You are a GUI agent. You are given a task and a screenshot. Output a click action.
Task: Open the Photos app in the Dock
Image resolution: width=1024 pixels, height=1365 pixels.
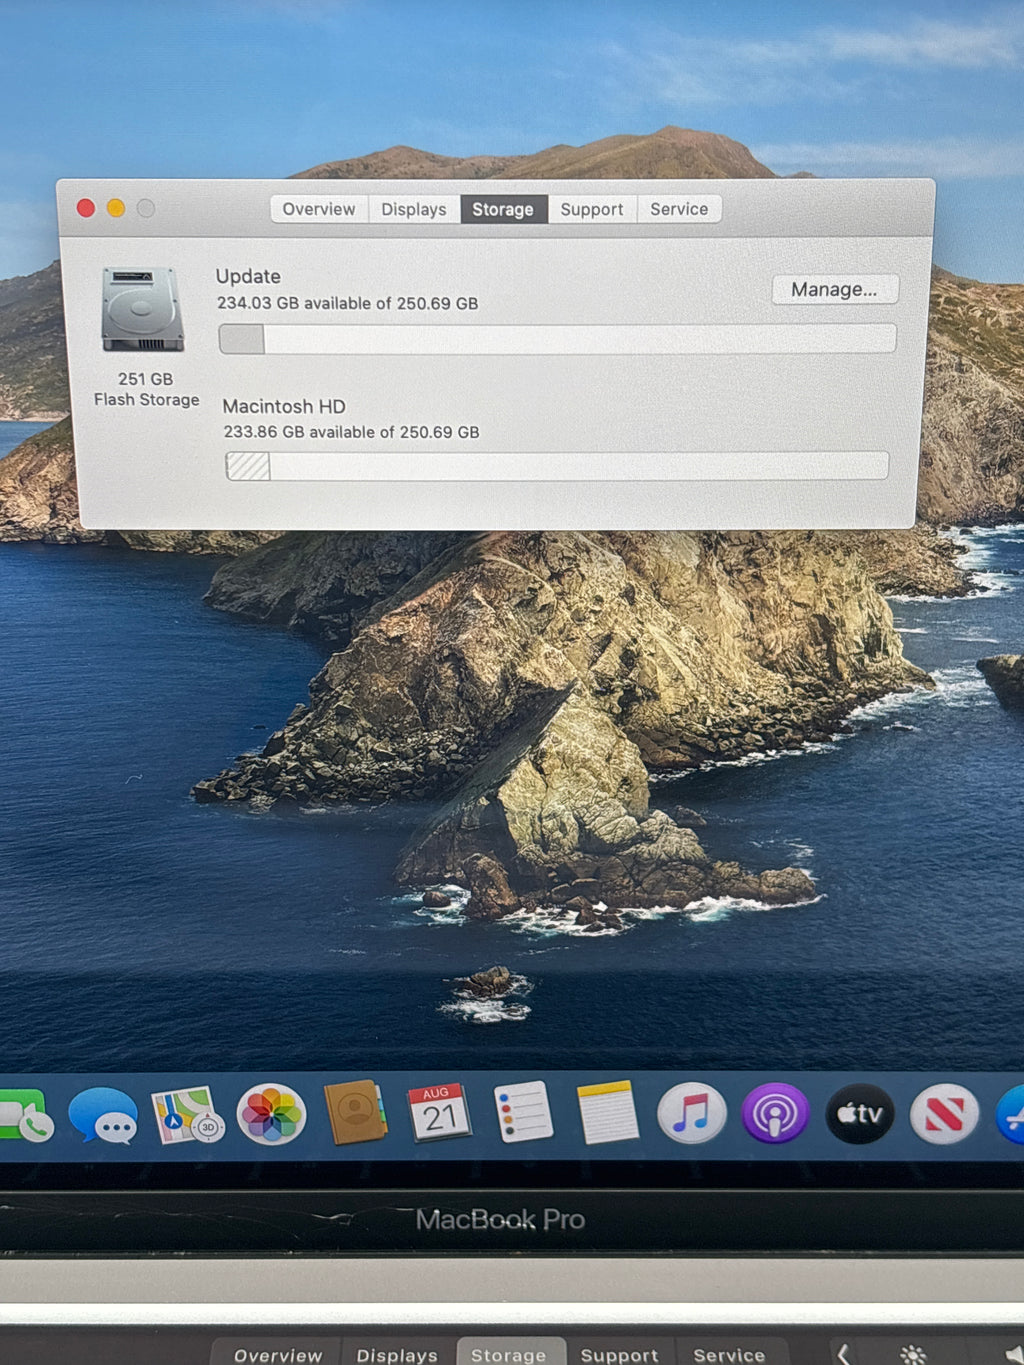[x=271, y=1114]
